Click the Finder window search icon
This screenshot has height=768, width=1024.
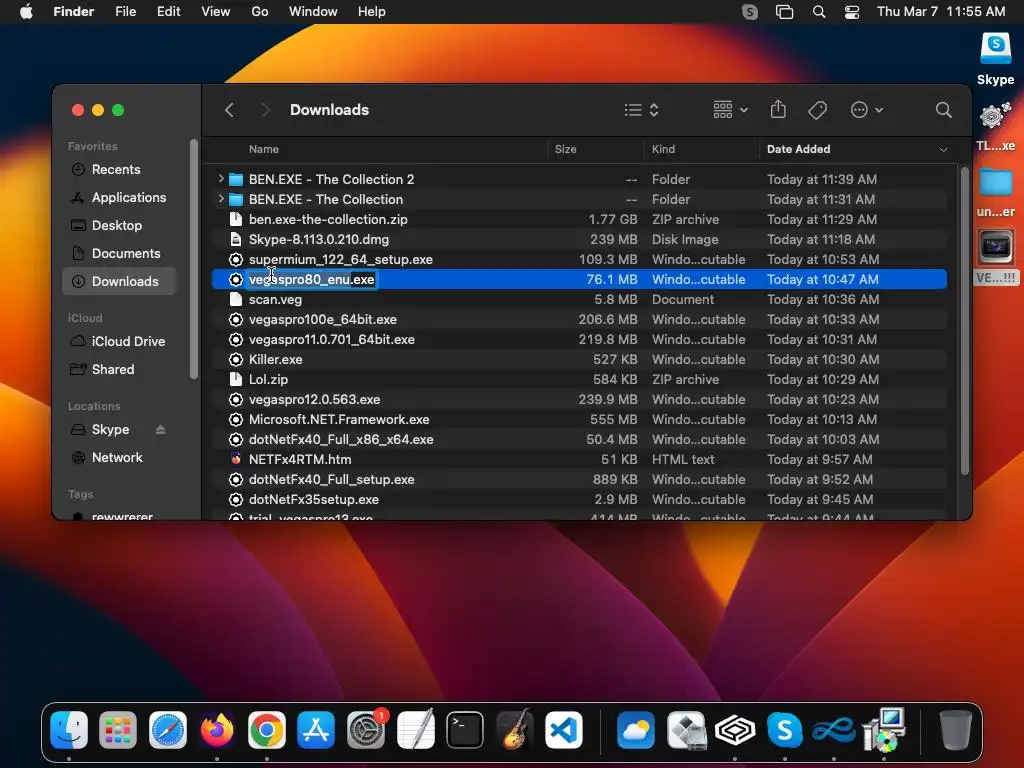[943, 110]
